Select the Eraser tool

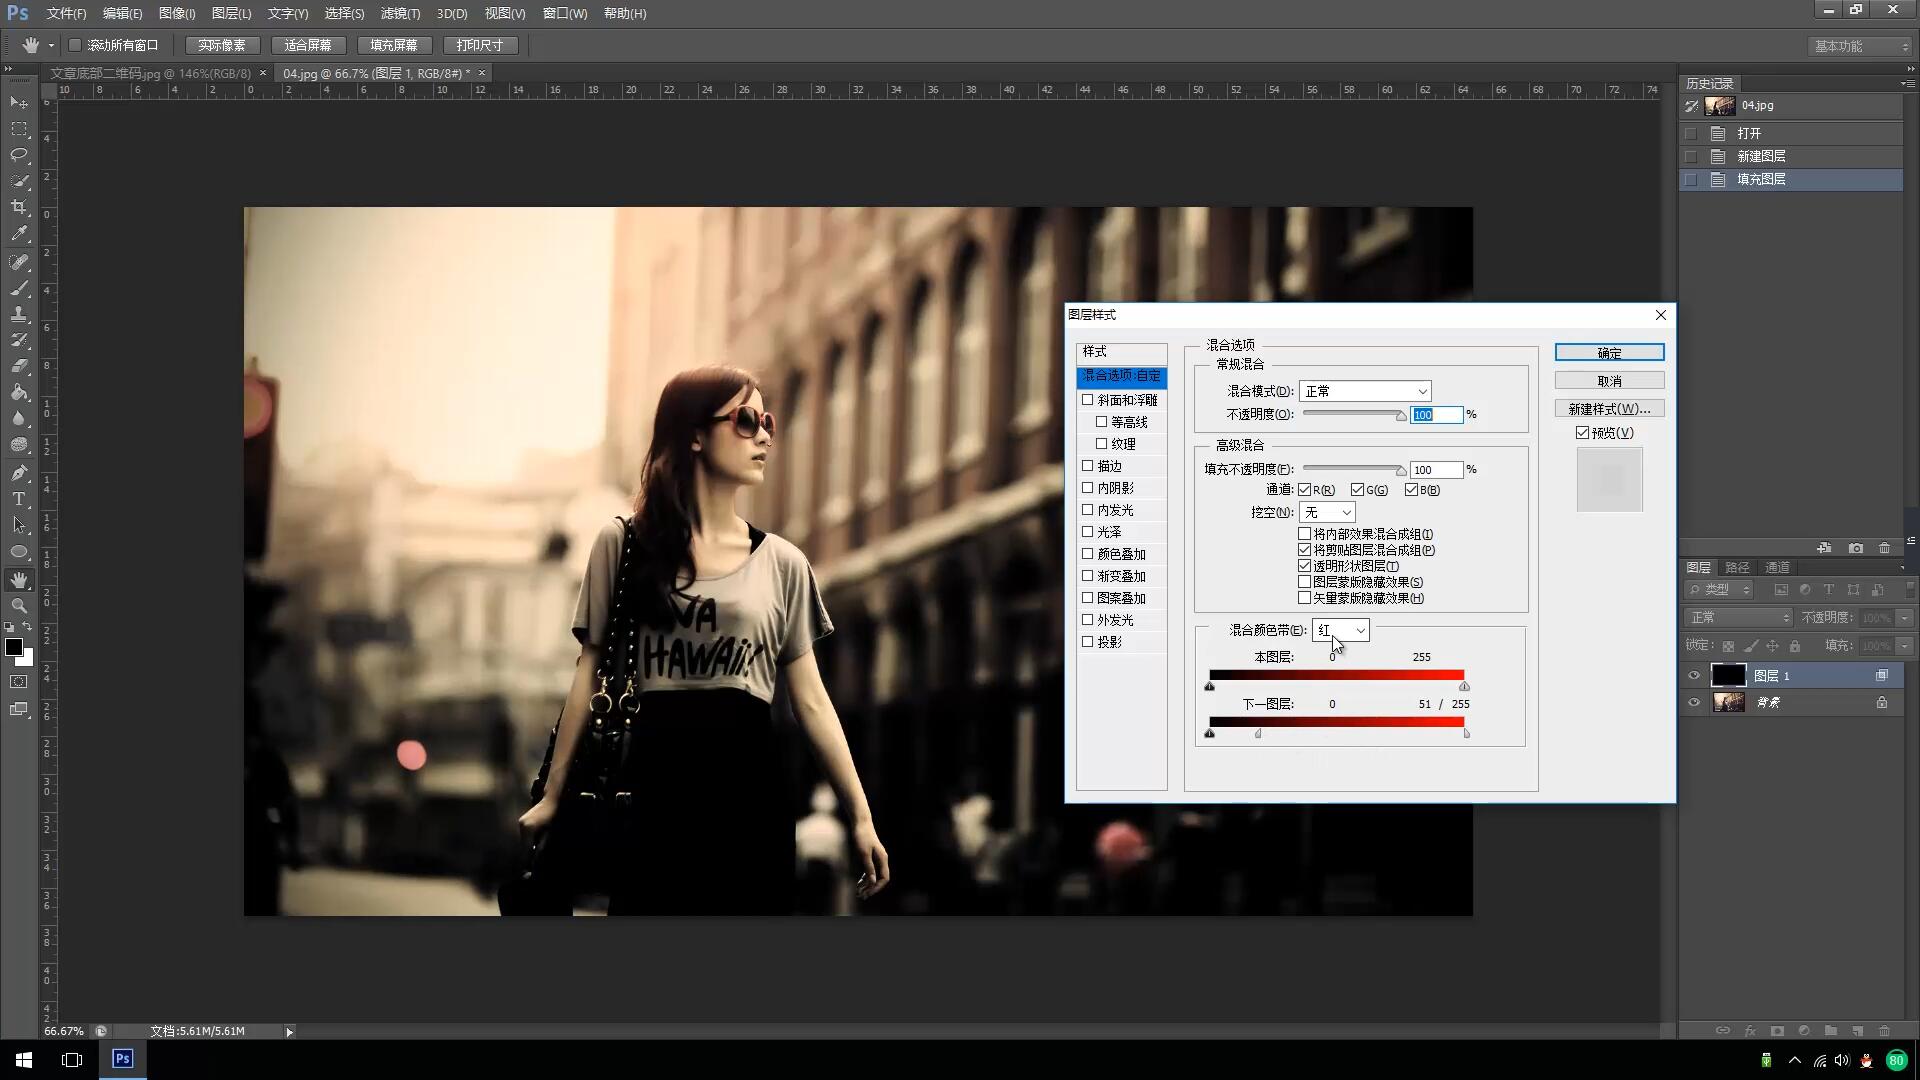(19, 366)
